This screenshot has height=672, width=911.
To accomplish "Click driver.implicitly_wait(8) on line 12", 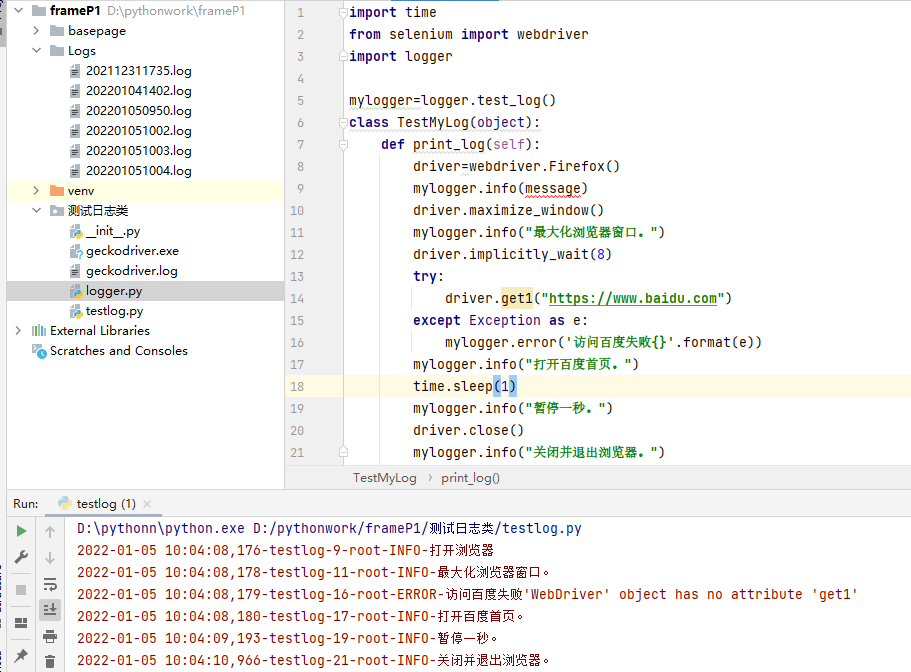I will [x=512, y=254].
